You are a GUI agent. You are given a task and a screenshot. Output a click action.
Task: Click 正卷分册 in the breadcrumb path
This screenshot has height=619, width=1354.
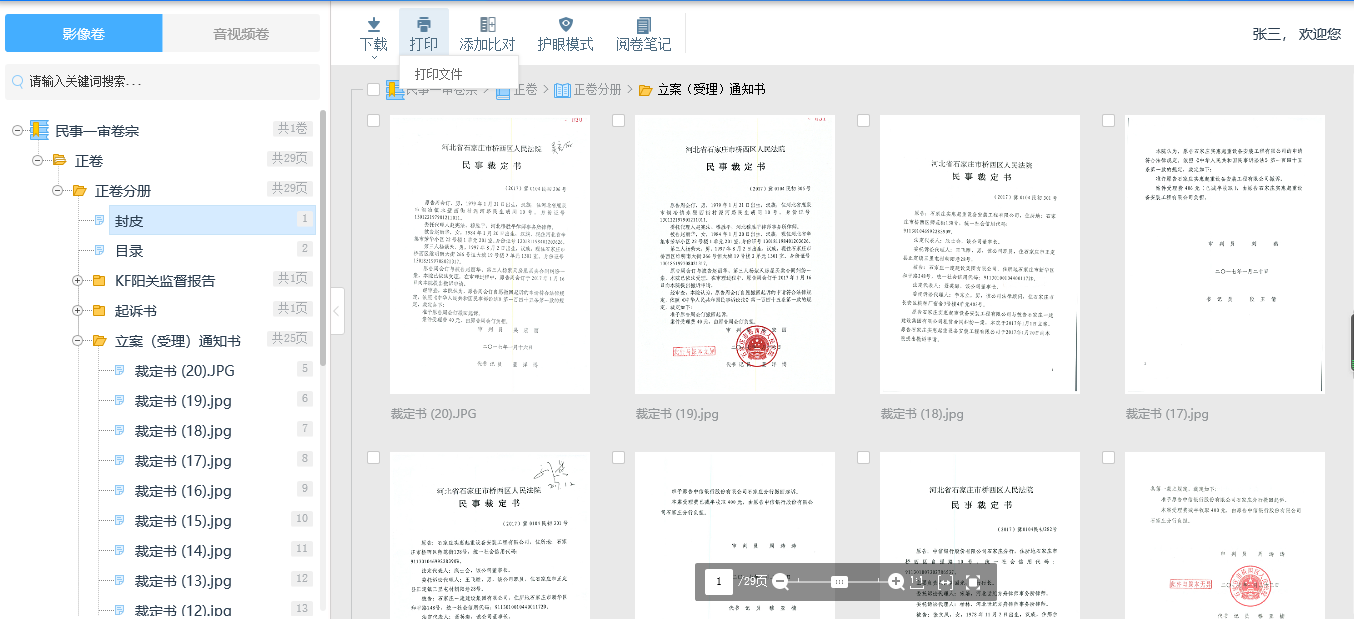[597, 90]
